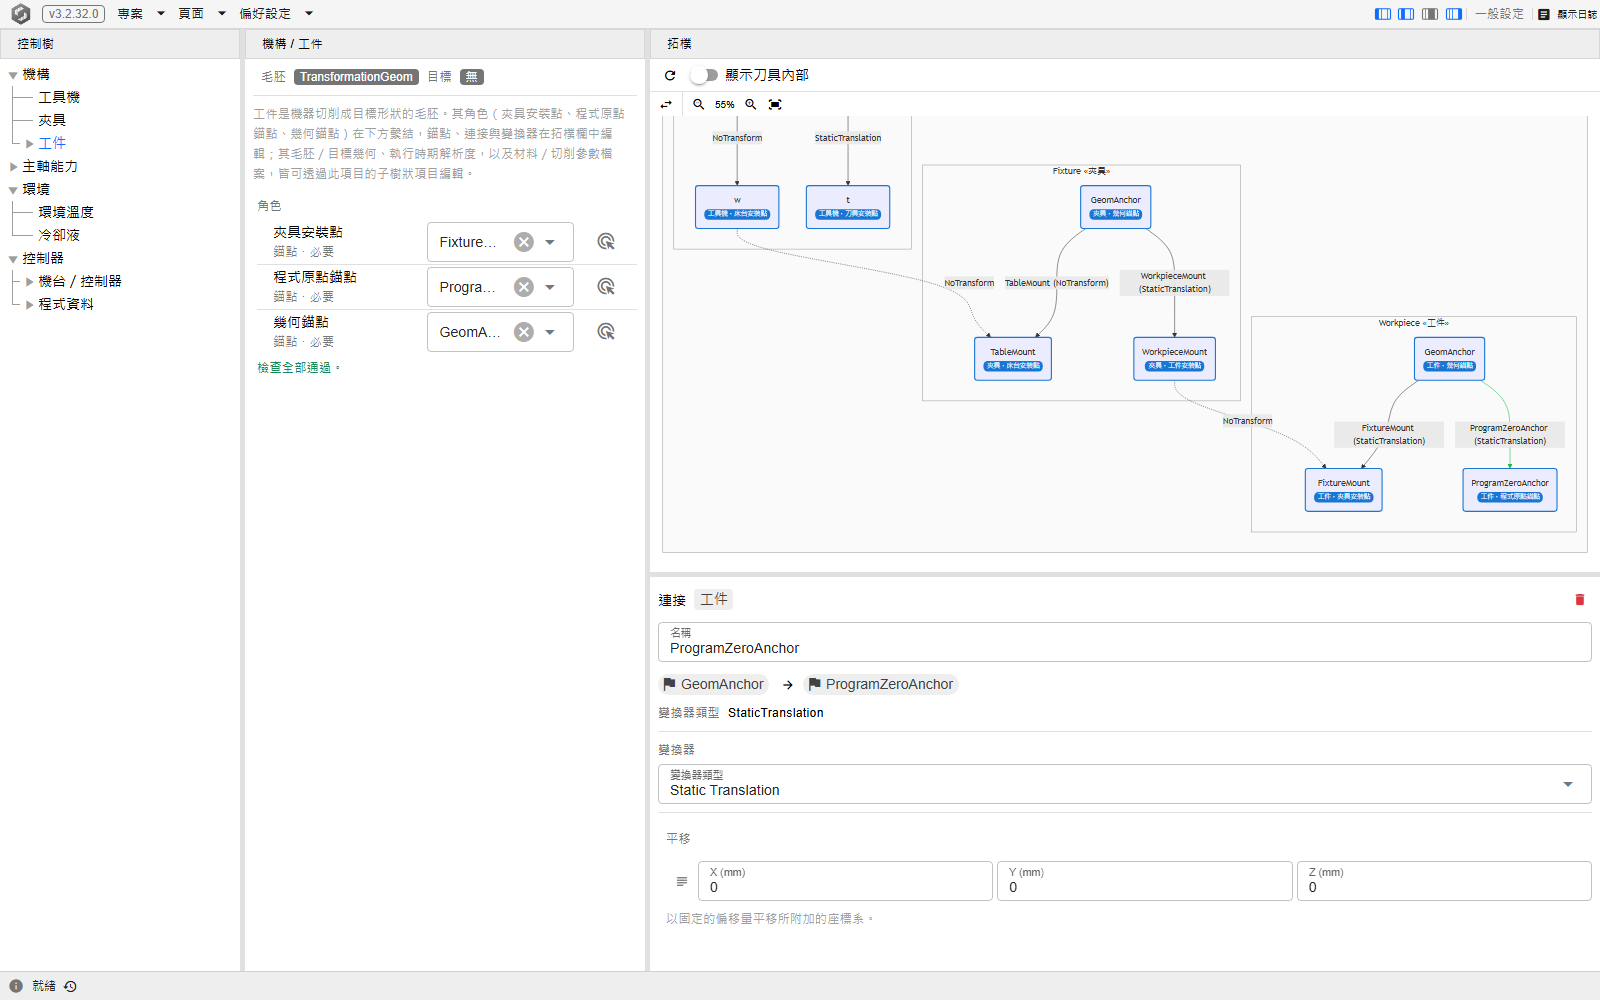
Task: Open the 幾何錨點 dropdown arrow
Action: coord(550,332)
